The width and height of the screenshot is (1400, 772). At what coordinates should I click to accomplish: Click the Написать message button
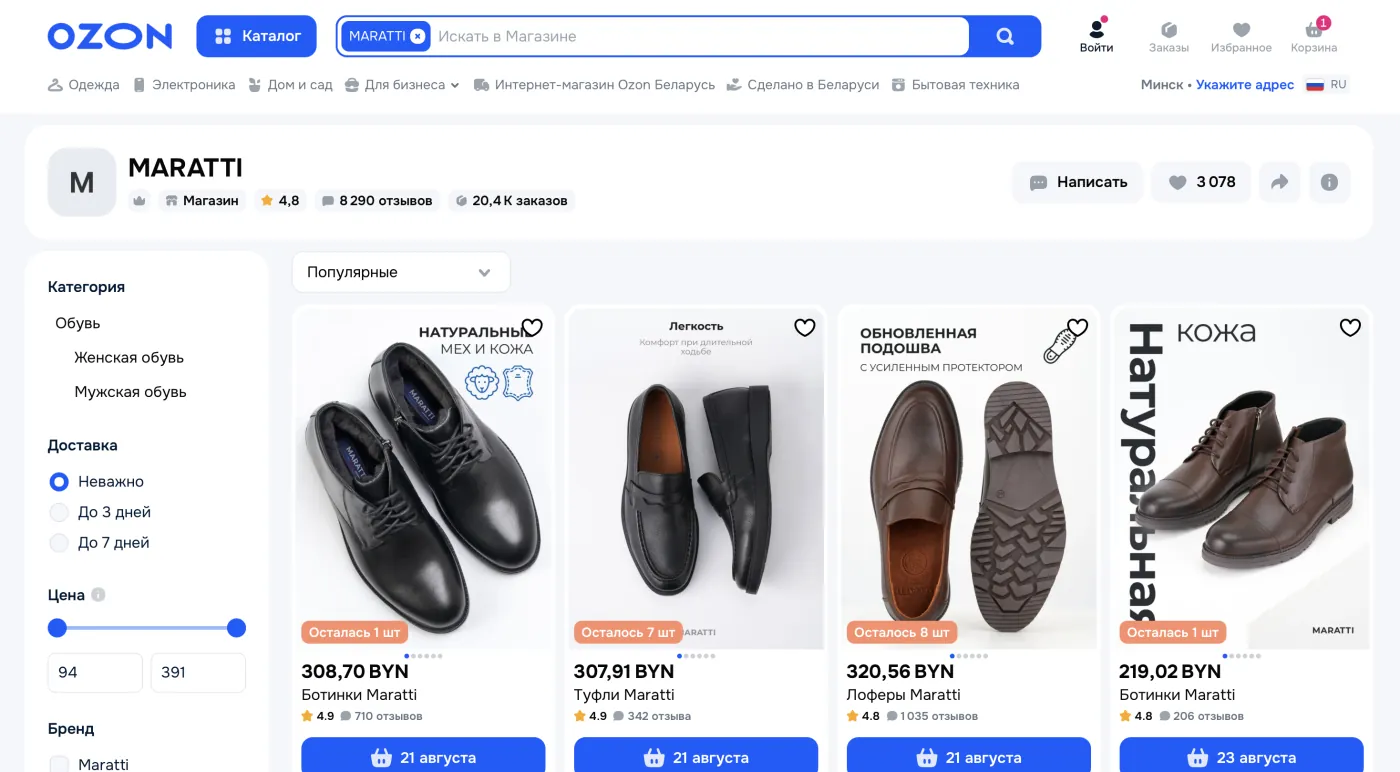coord(1078,182)
